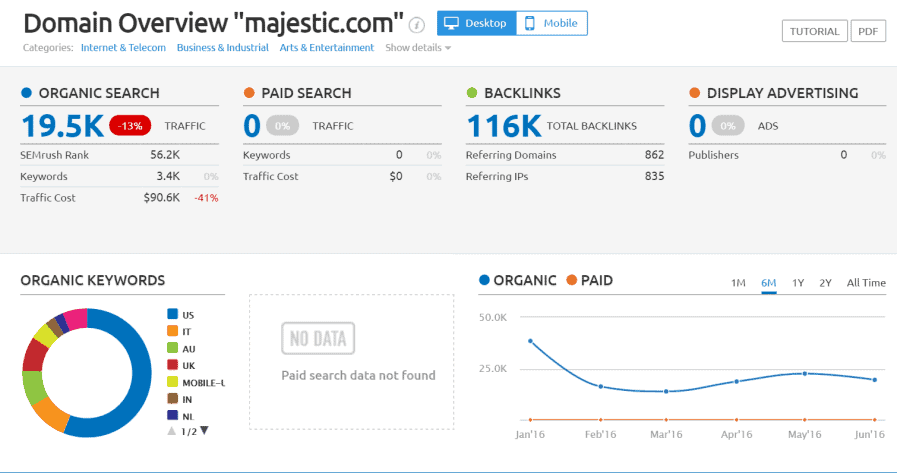Switch to Mobile view
The height and width of the screenshot is (473, 897).
click(x=551, y=23)
